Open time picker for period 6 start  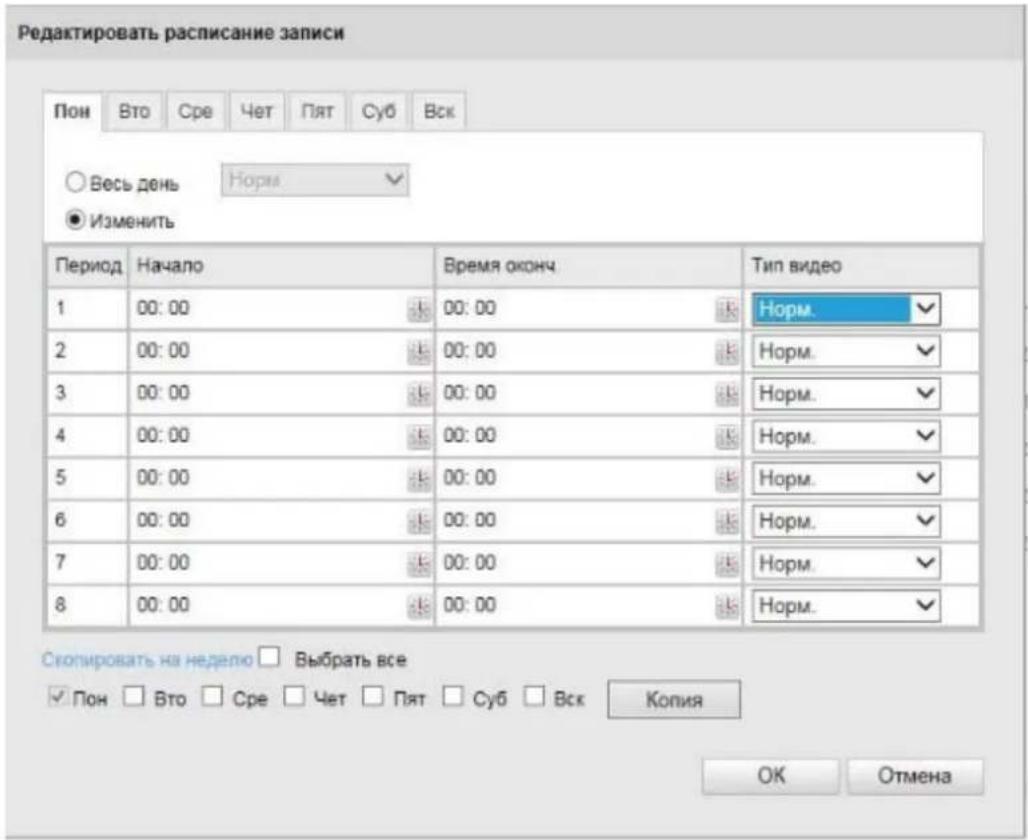(x=419, y=521)
